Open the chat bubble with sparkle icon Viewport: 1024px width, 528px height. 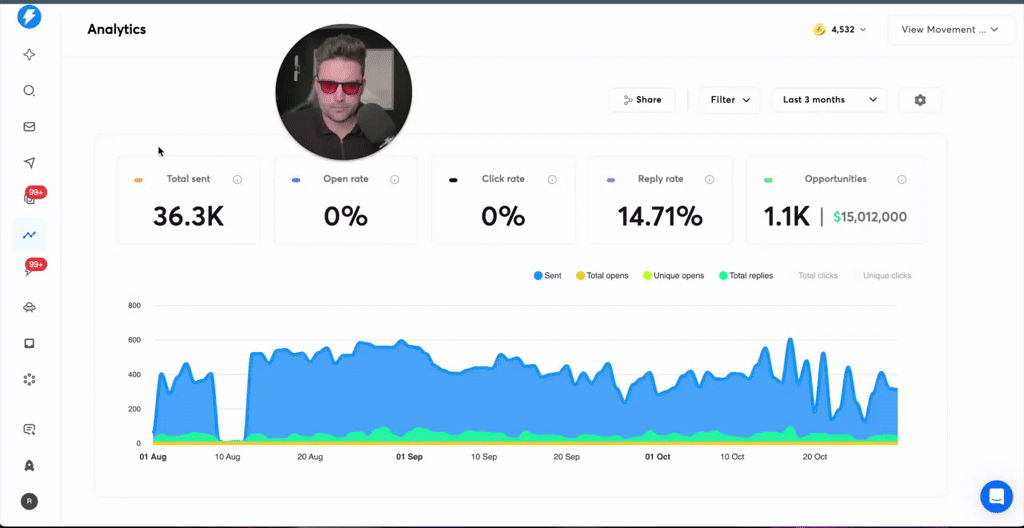29,429
